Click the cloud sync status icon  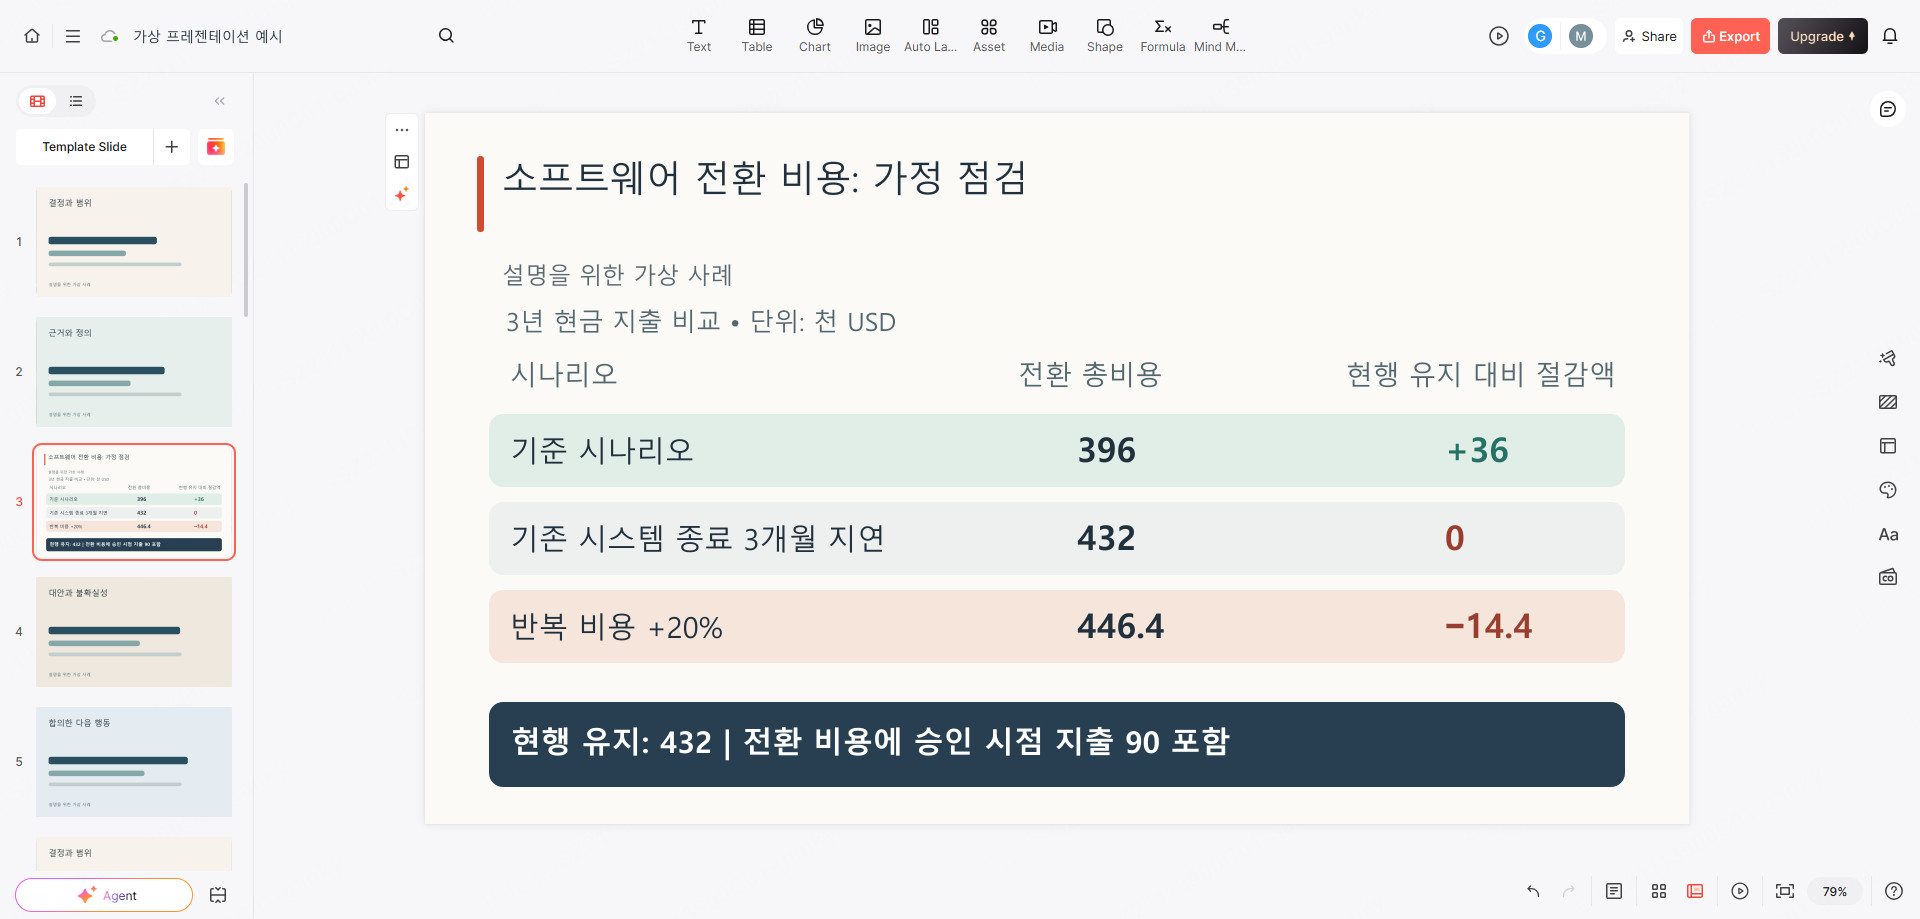tap(110, 36)
